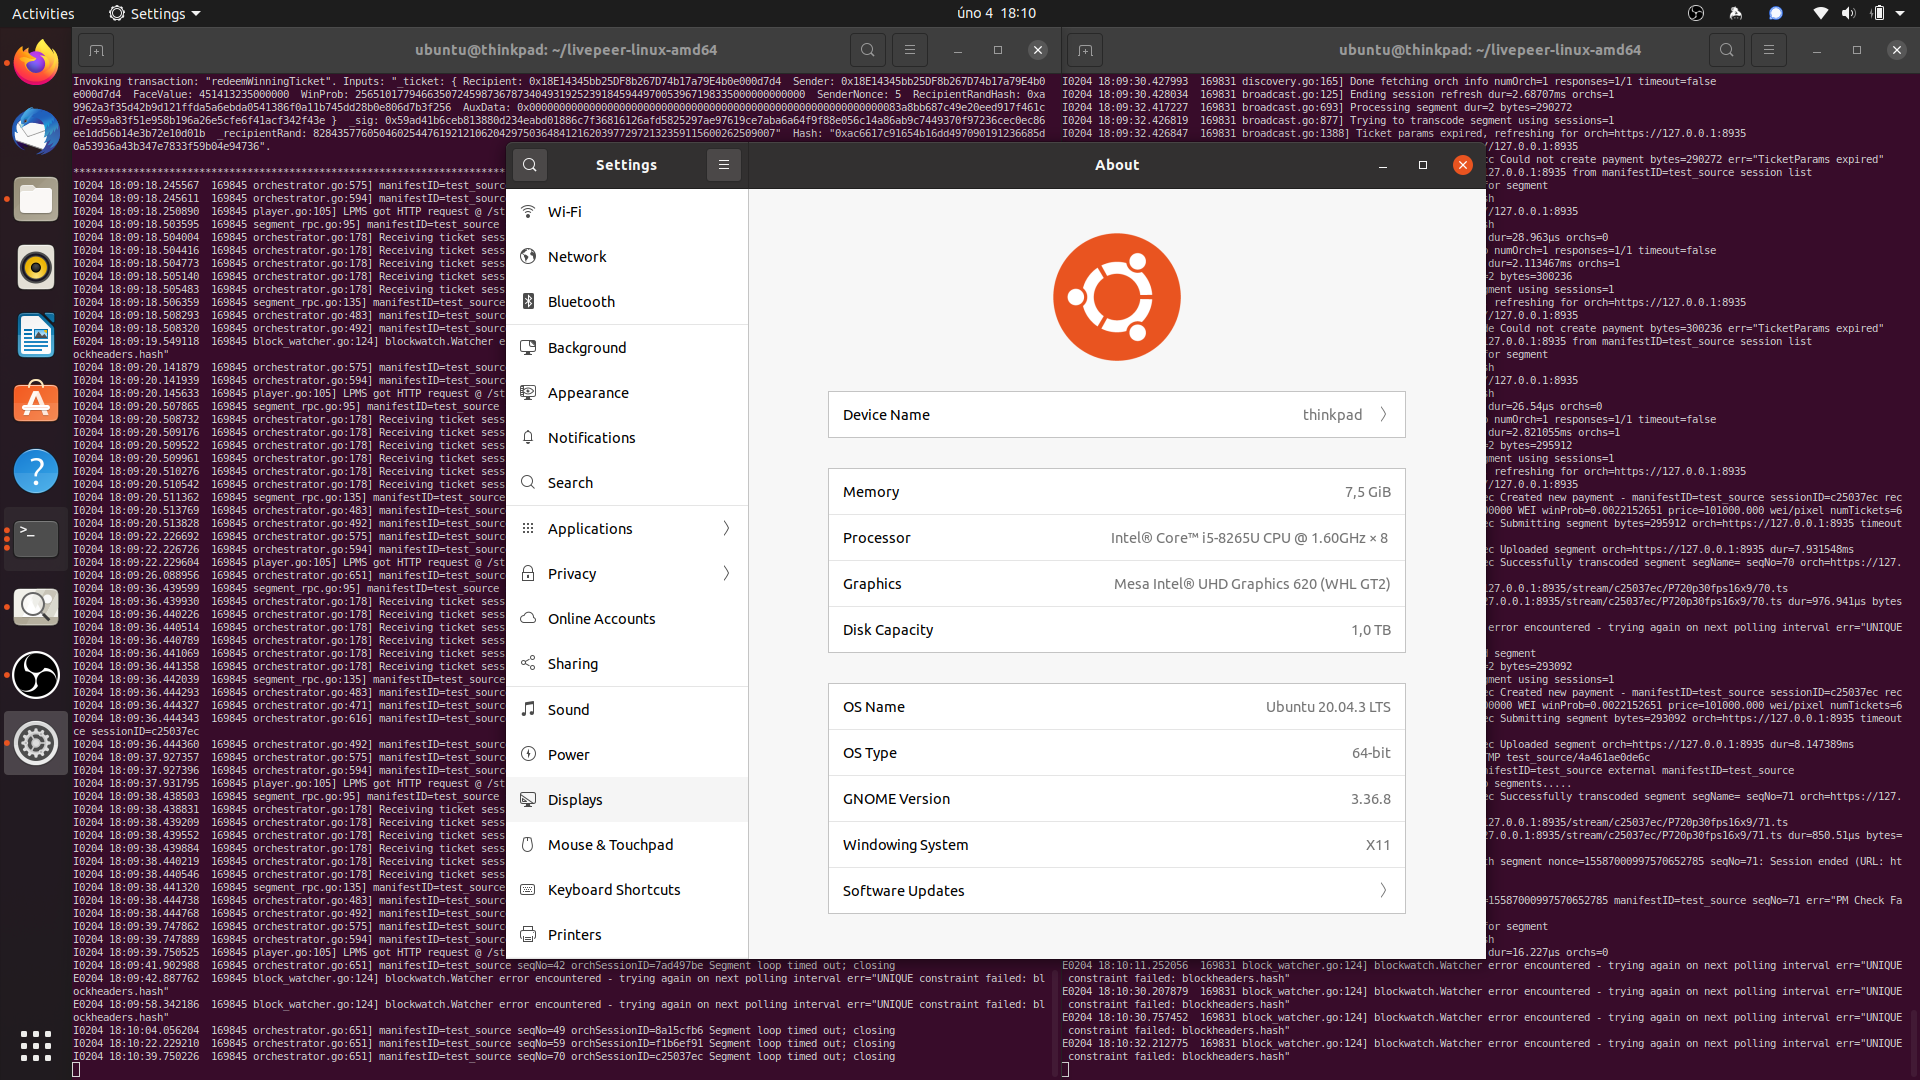The height and width of the screenshot is (1080, 1920).
Task: Open the Settings hamburger menu
Action: click(724, 165)
